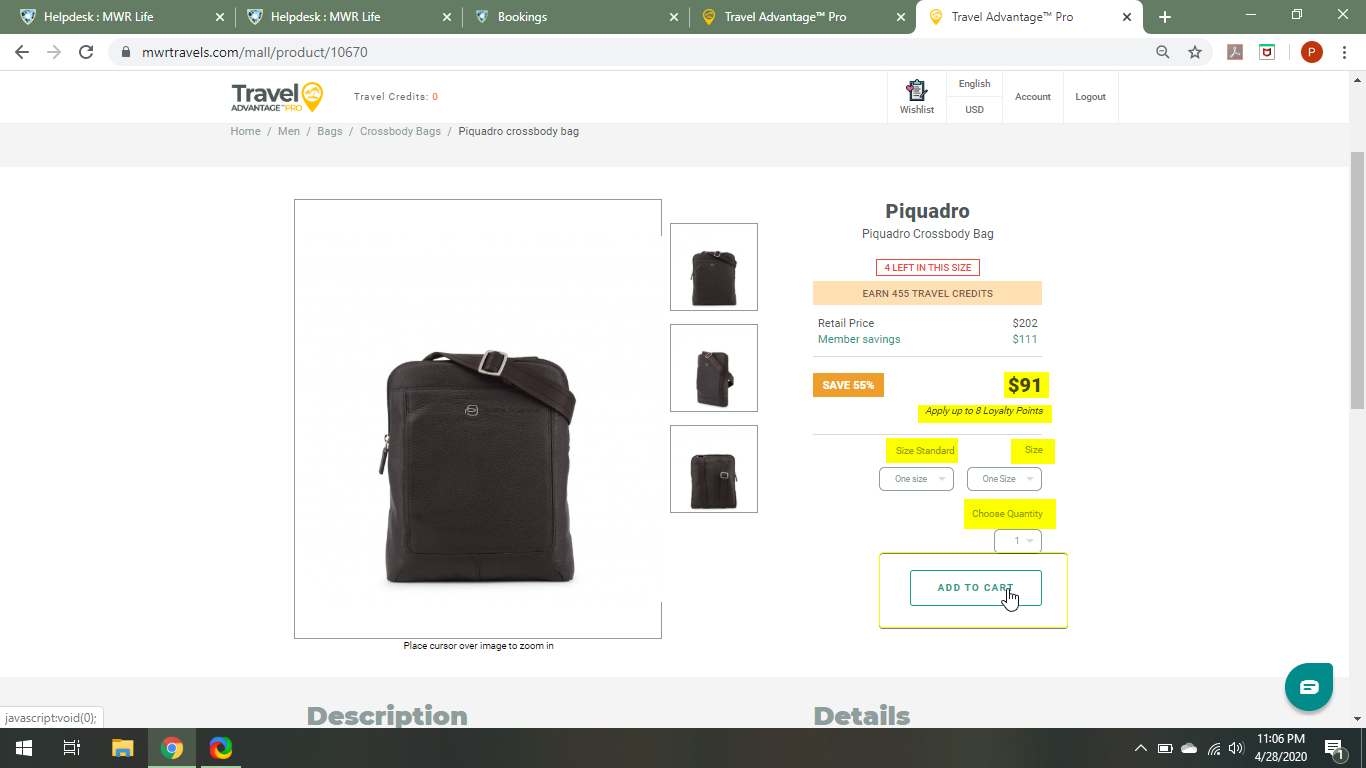Go to Home breadcrumb
The image size is (1366, 768).
(245, 131)
